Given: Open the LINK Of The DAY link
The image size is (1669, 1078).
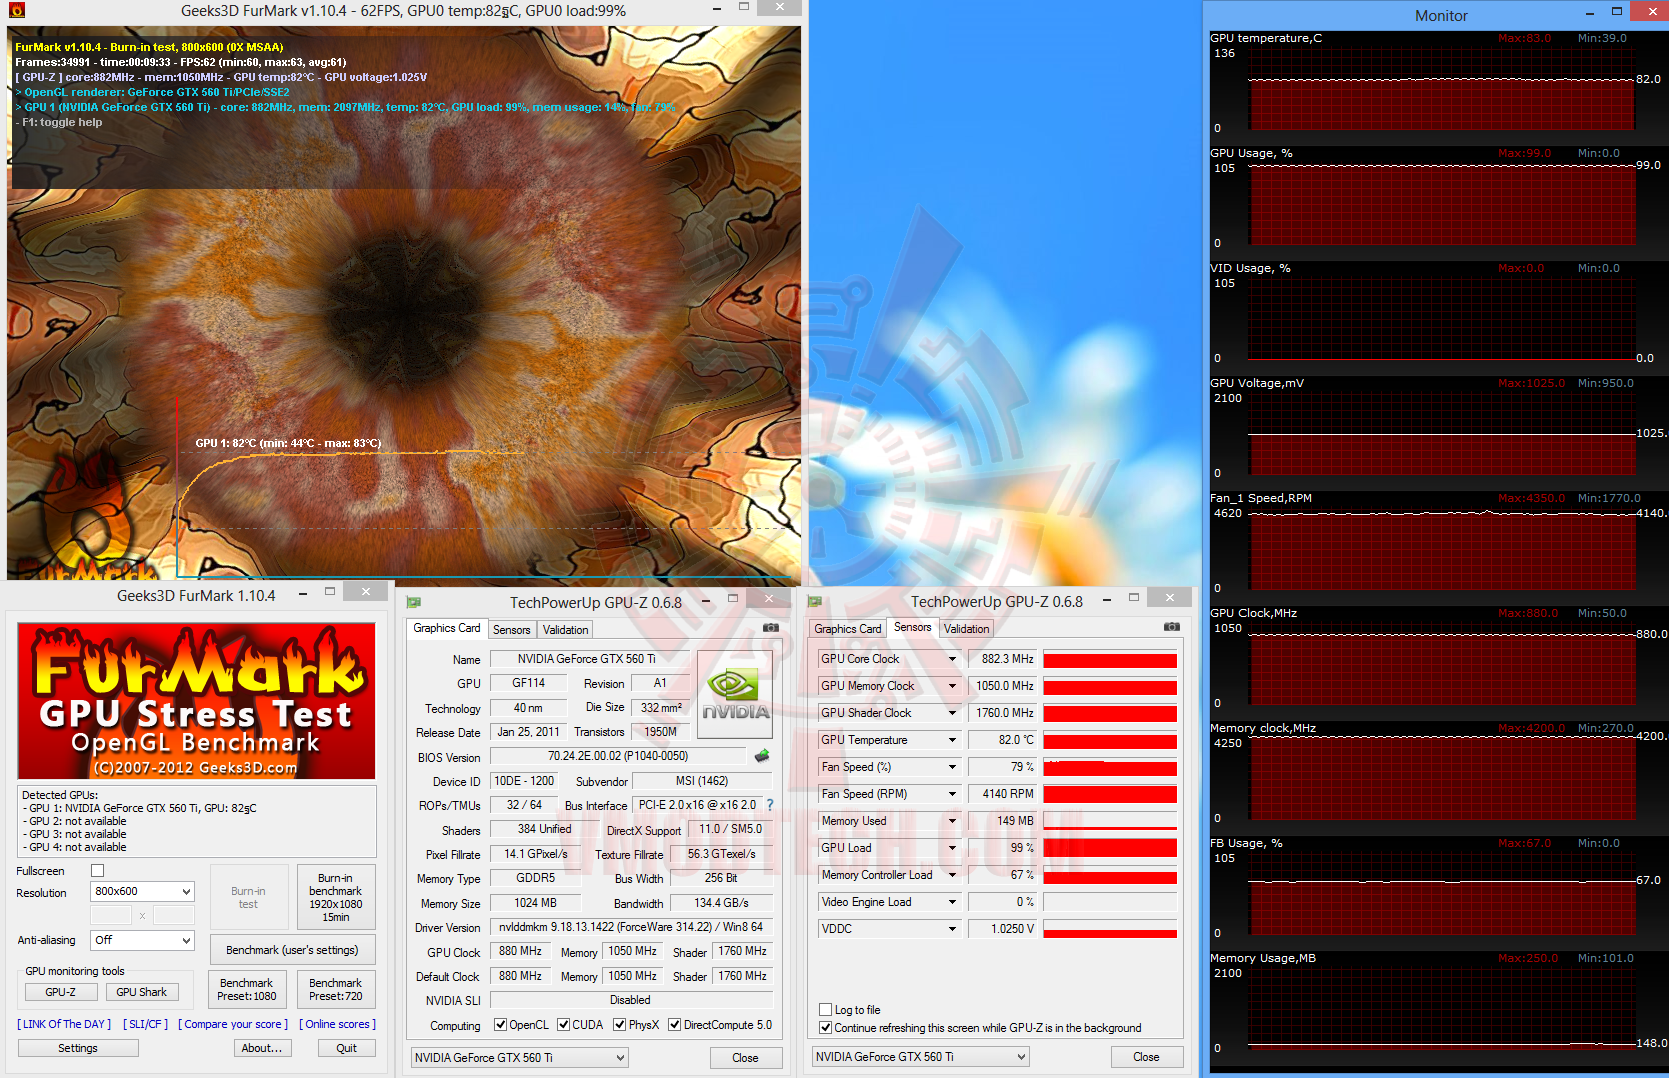Looking at the screenshot, I should tap(64, 1024).
